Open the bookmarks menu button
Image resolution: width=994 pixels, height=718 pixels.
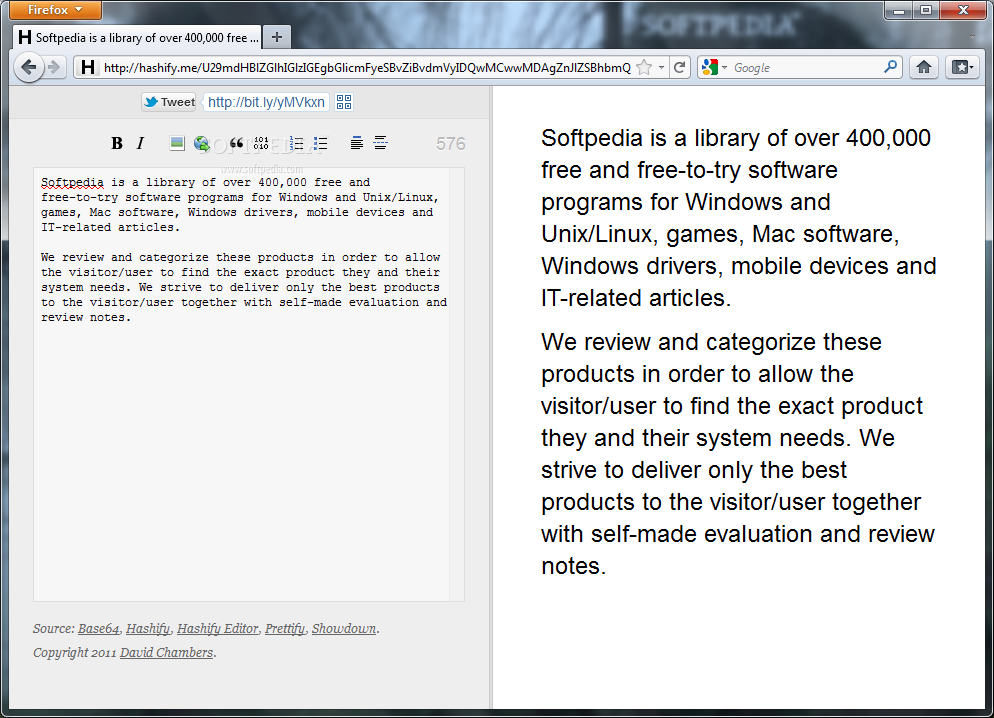pos(962,67)
